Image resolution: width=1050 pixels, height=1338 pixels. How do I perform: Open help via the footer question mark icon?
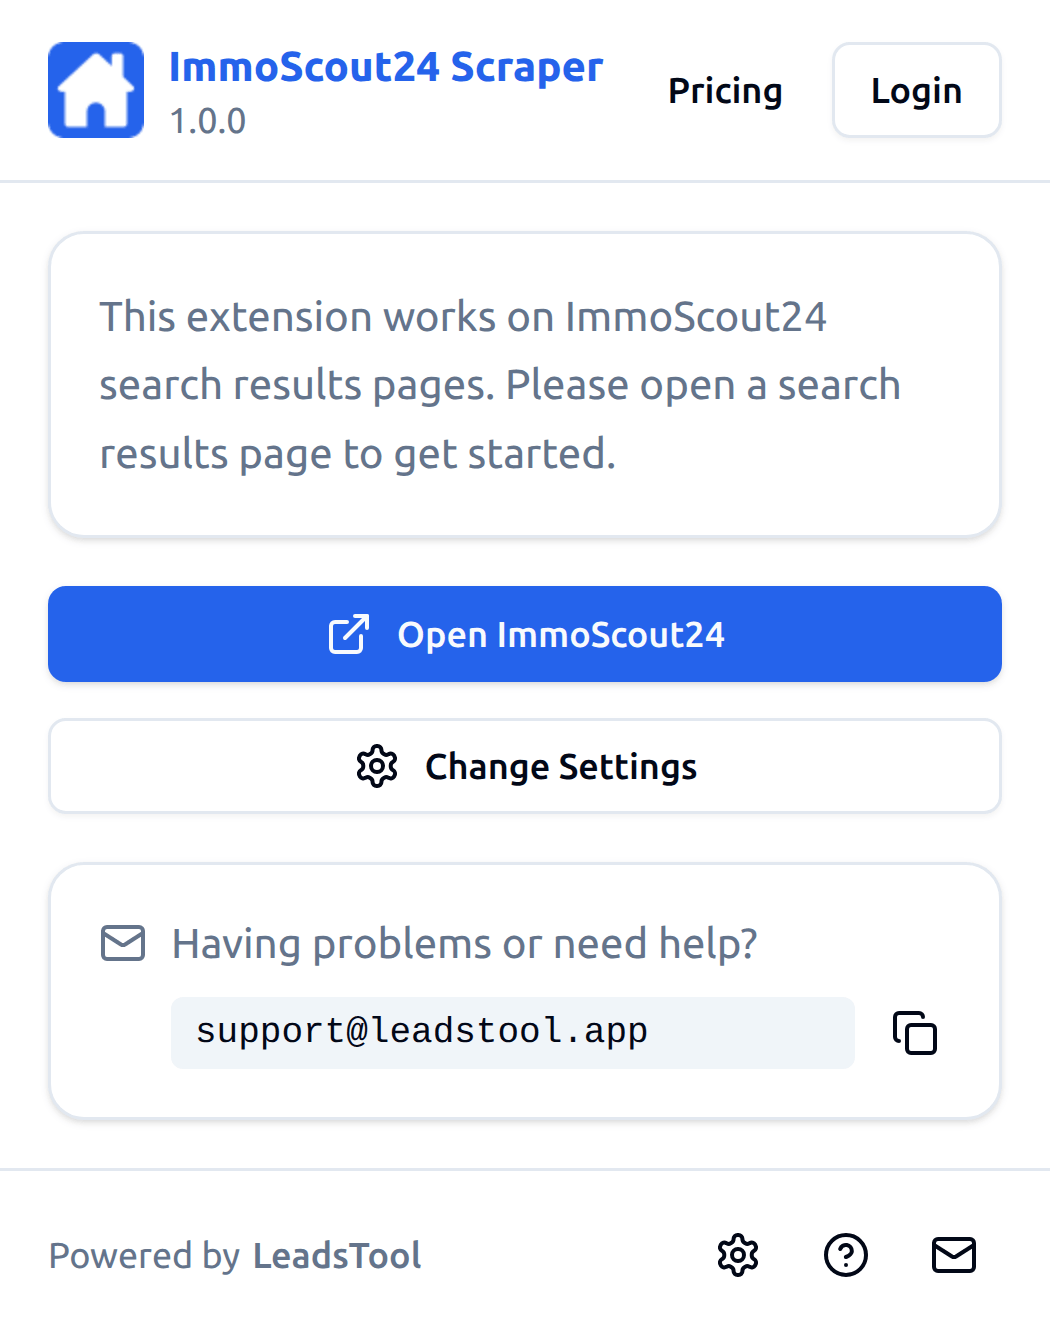click(846, 1255)
